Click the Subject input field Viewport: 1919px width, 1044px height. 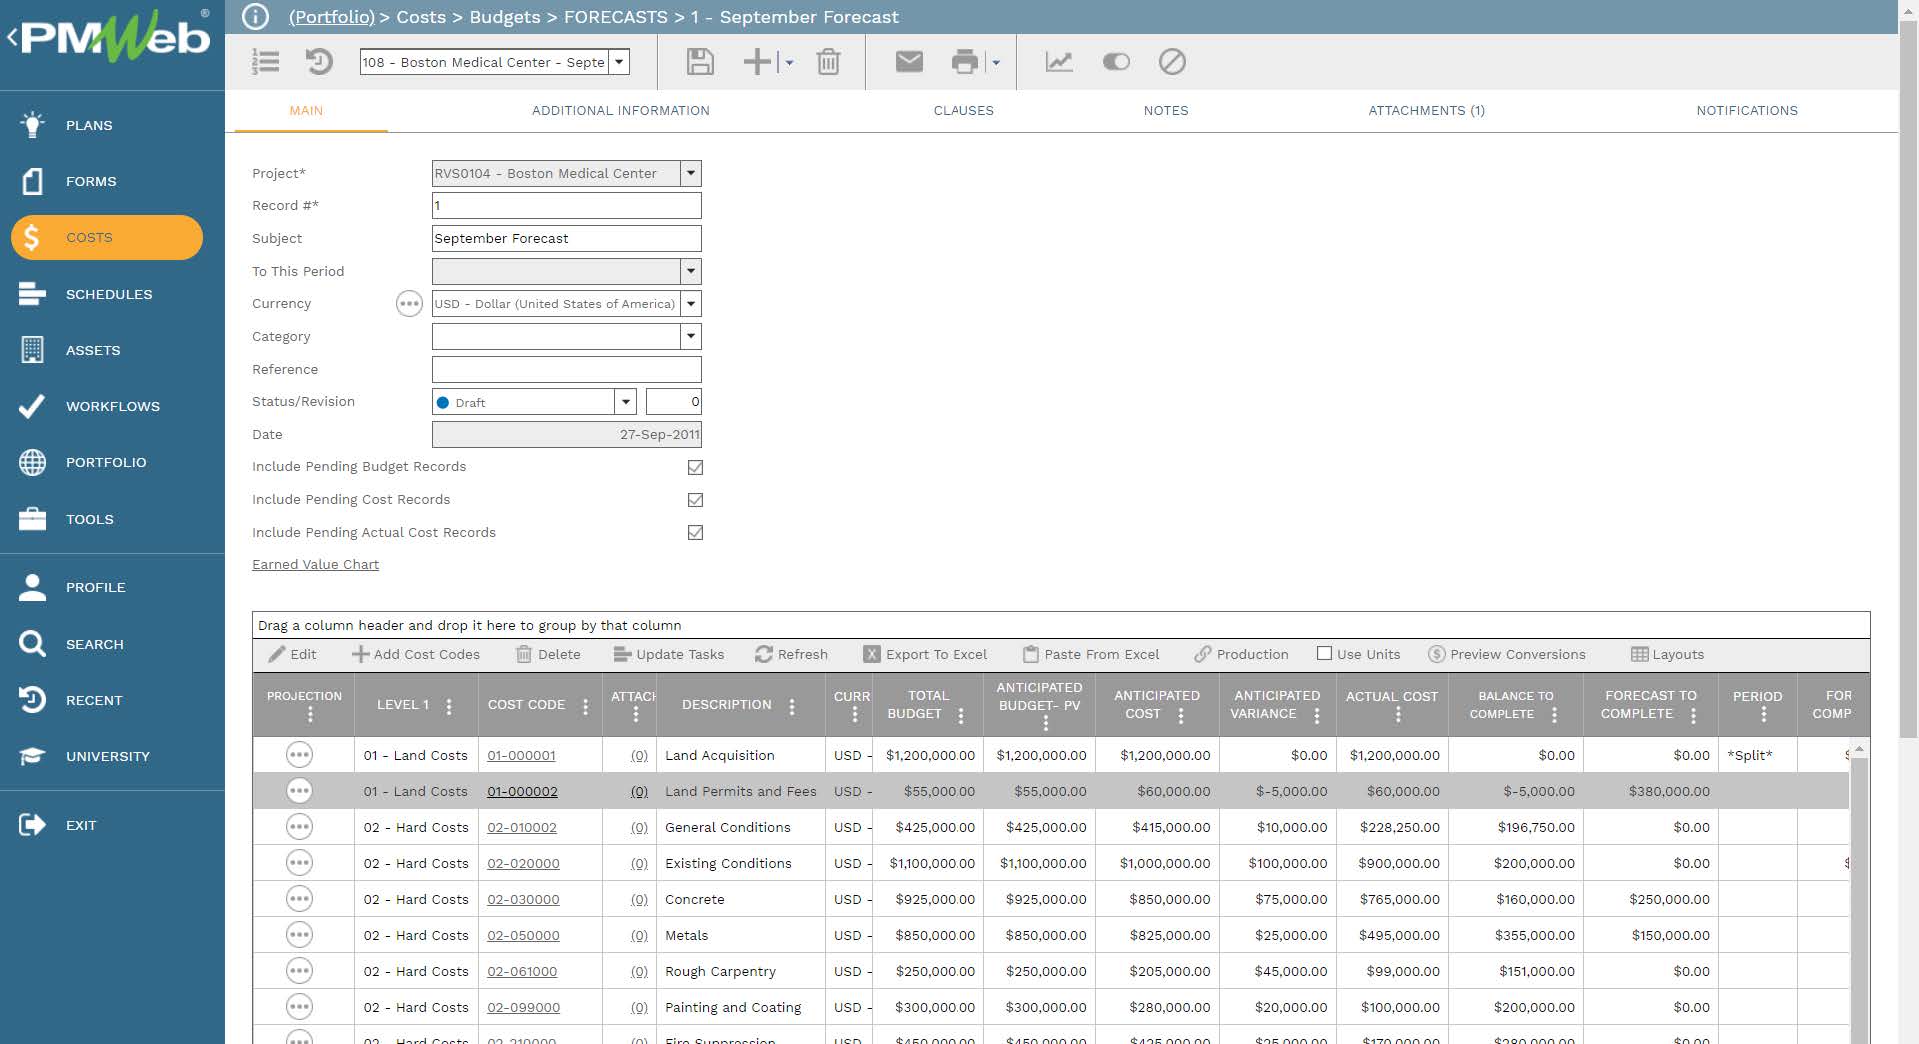(567, 238)
